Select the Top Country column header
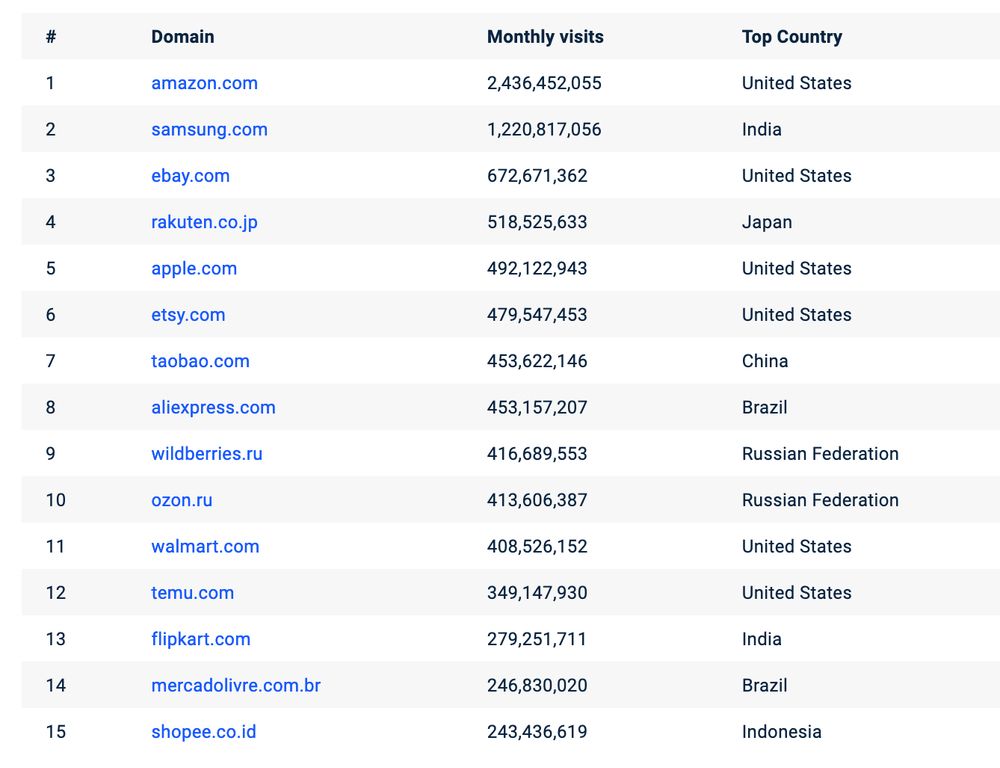 [x=791, y=37]
